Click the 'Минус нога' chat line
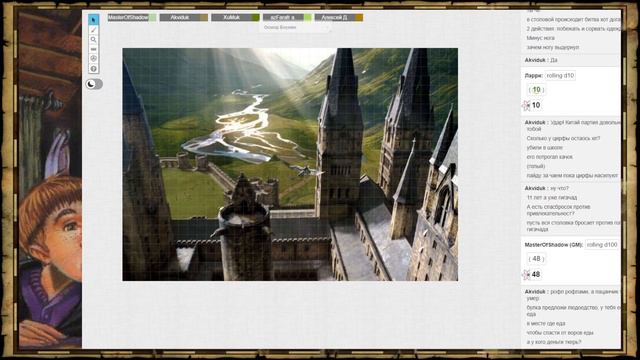Image resolution: width=640 pixels, height=360 pixels. tap(540, 38)
